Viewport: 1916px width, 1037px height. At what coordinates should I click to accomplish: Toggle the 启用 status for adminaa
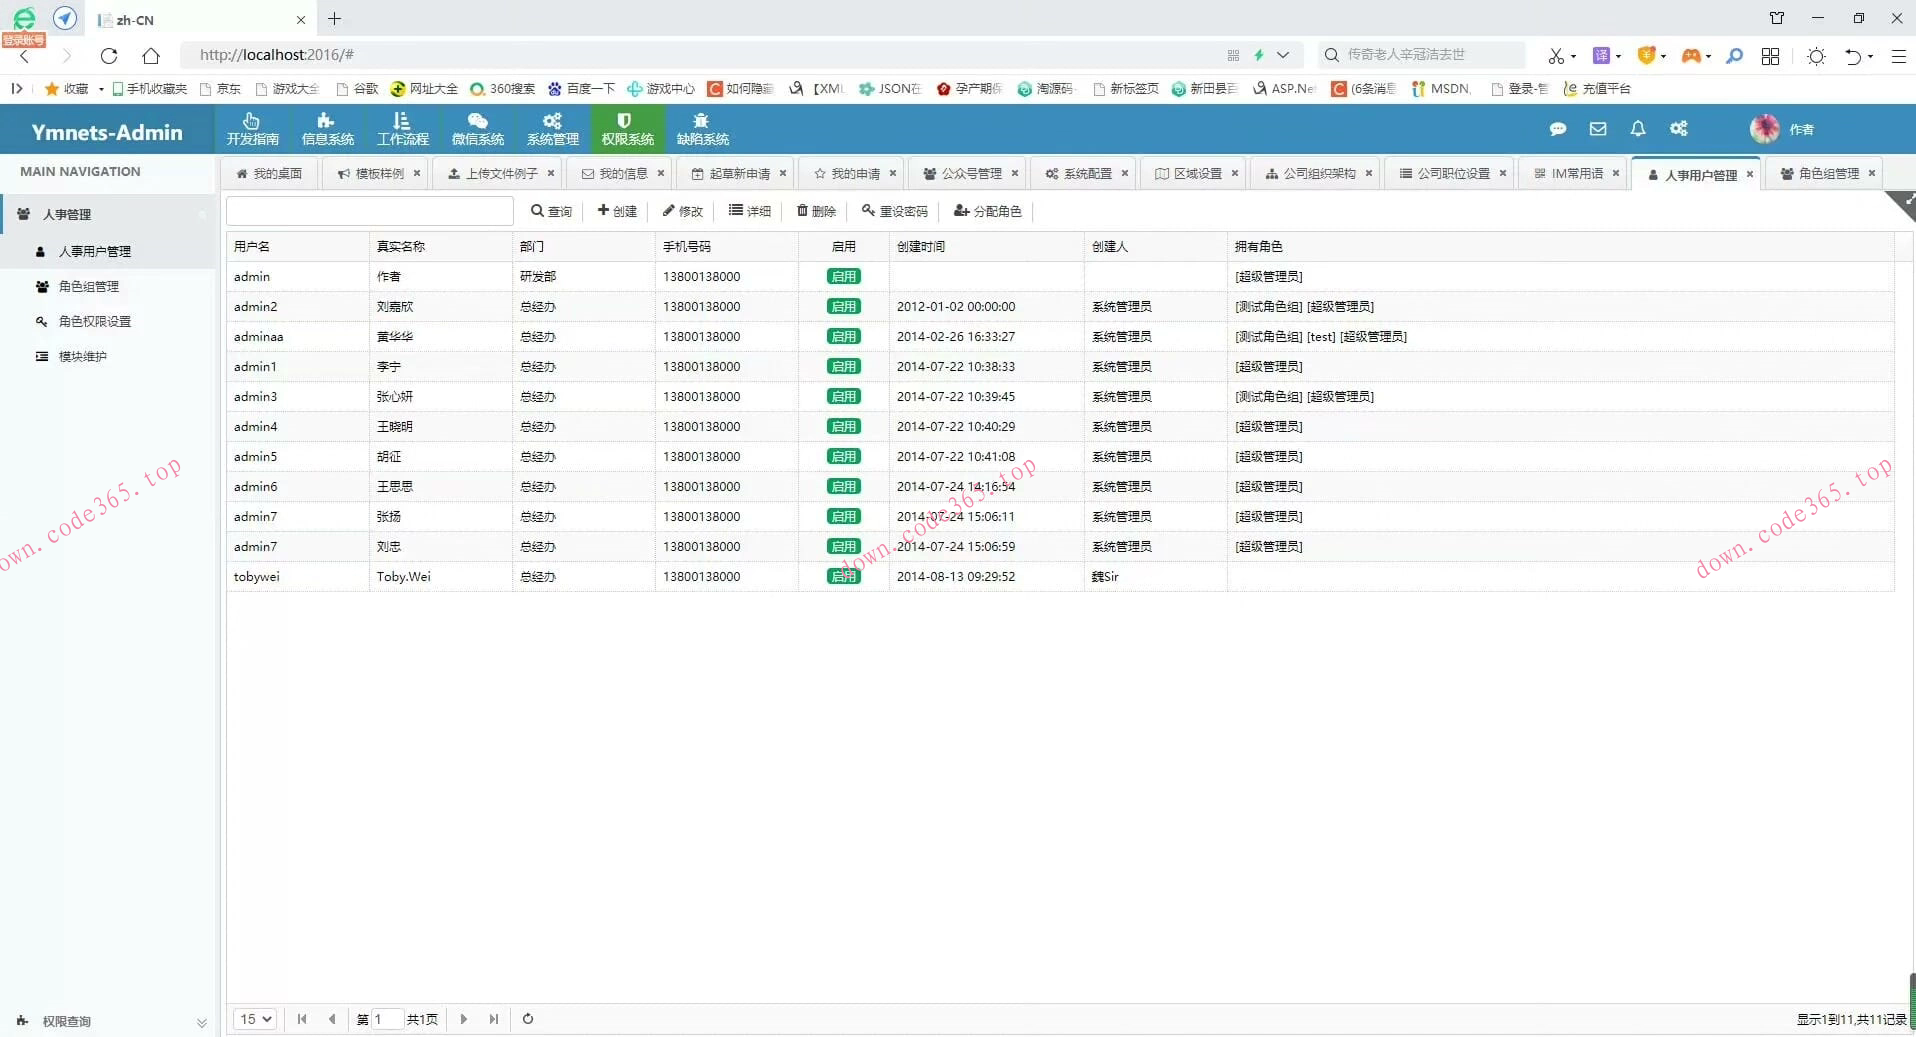(843, 336)
